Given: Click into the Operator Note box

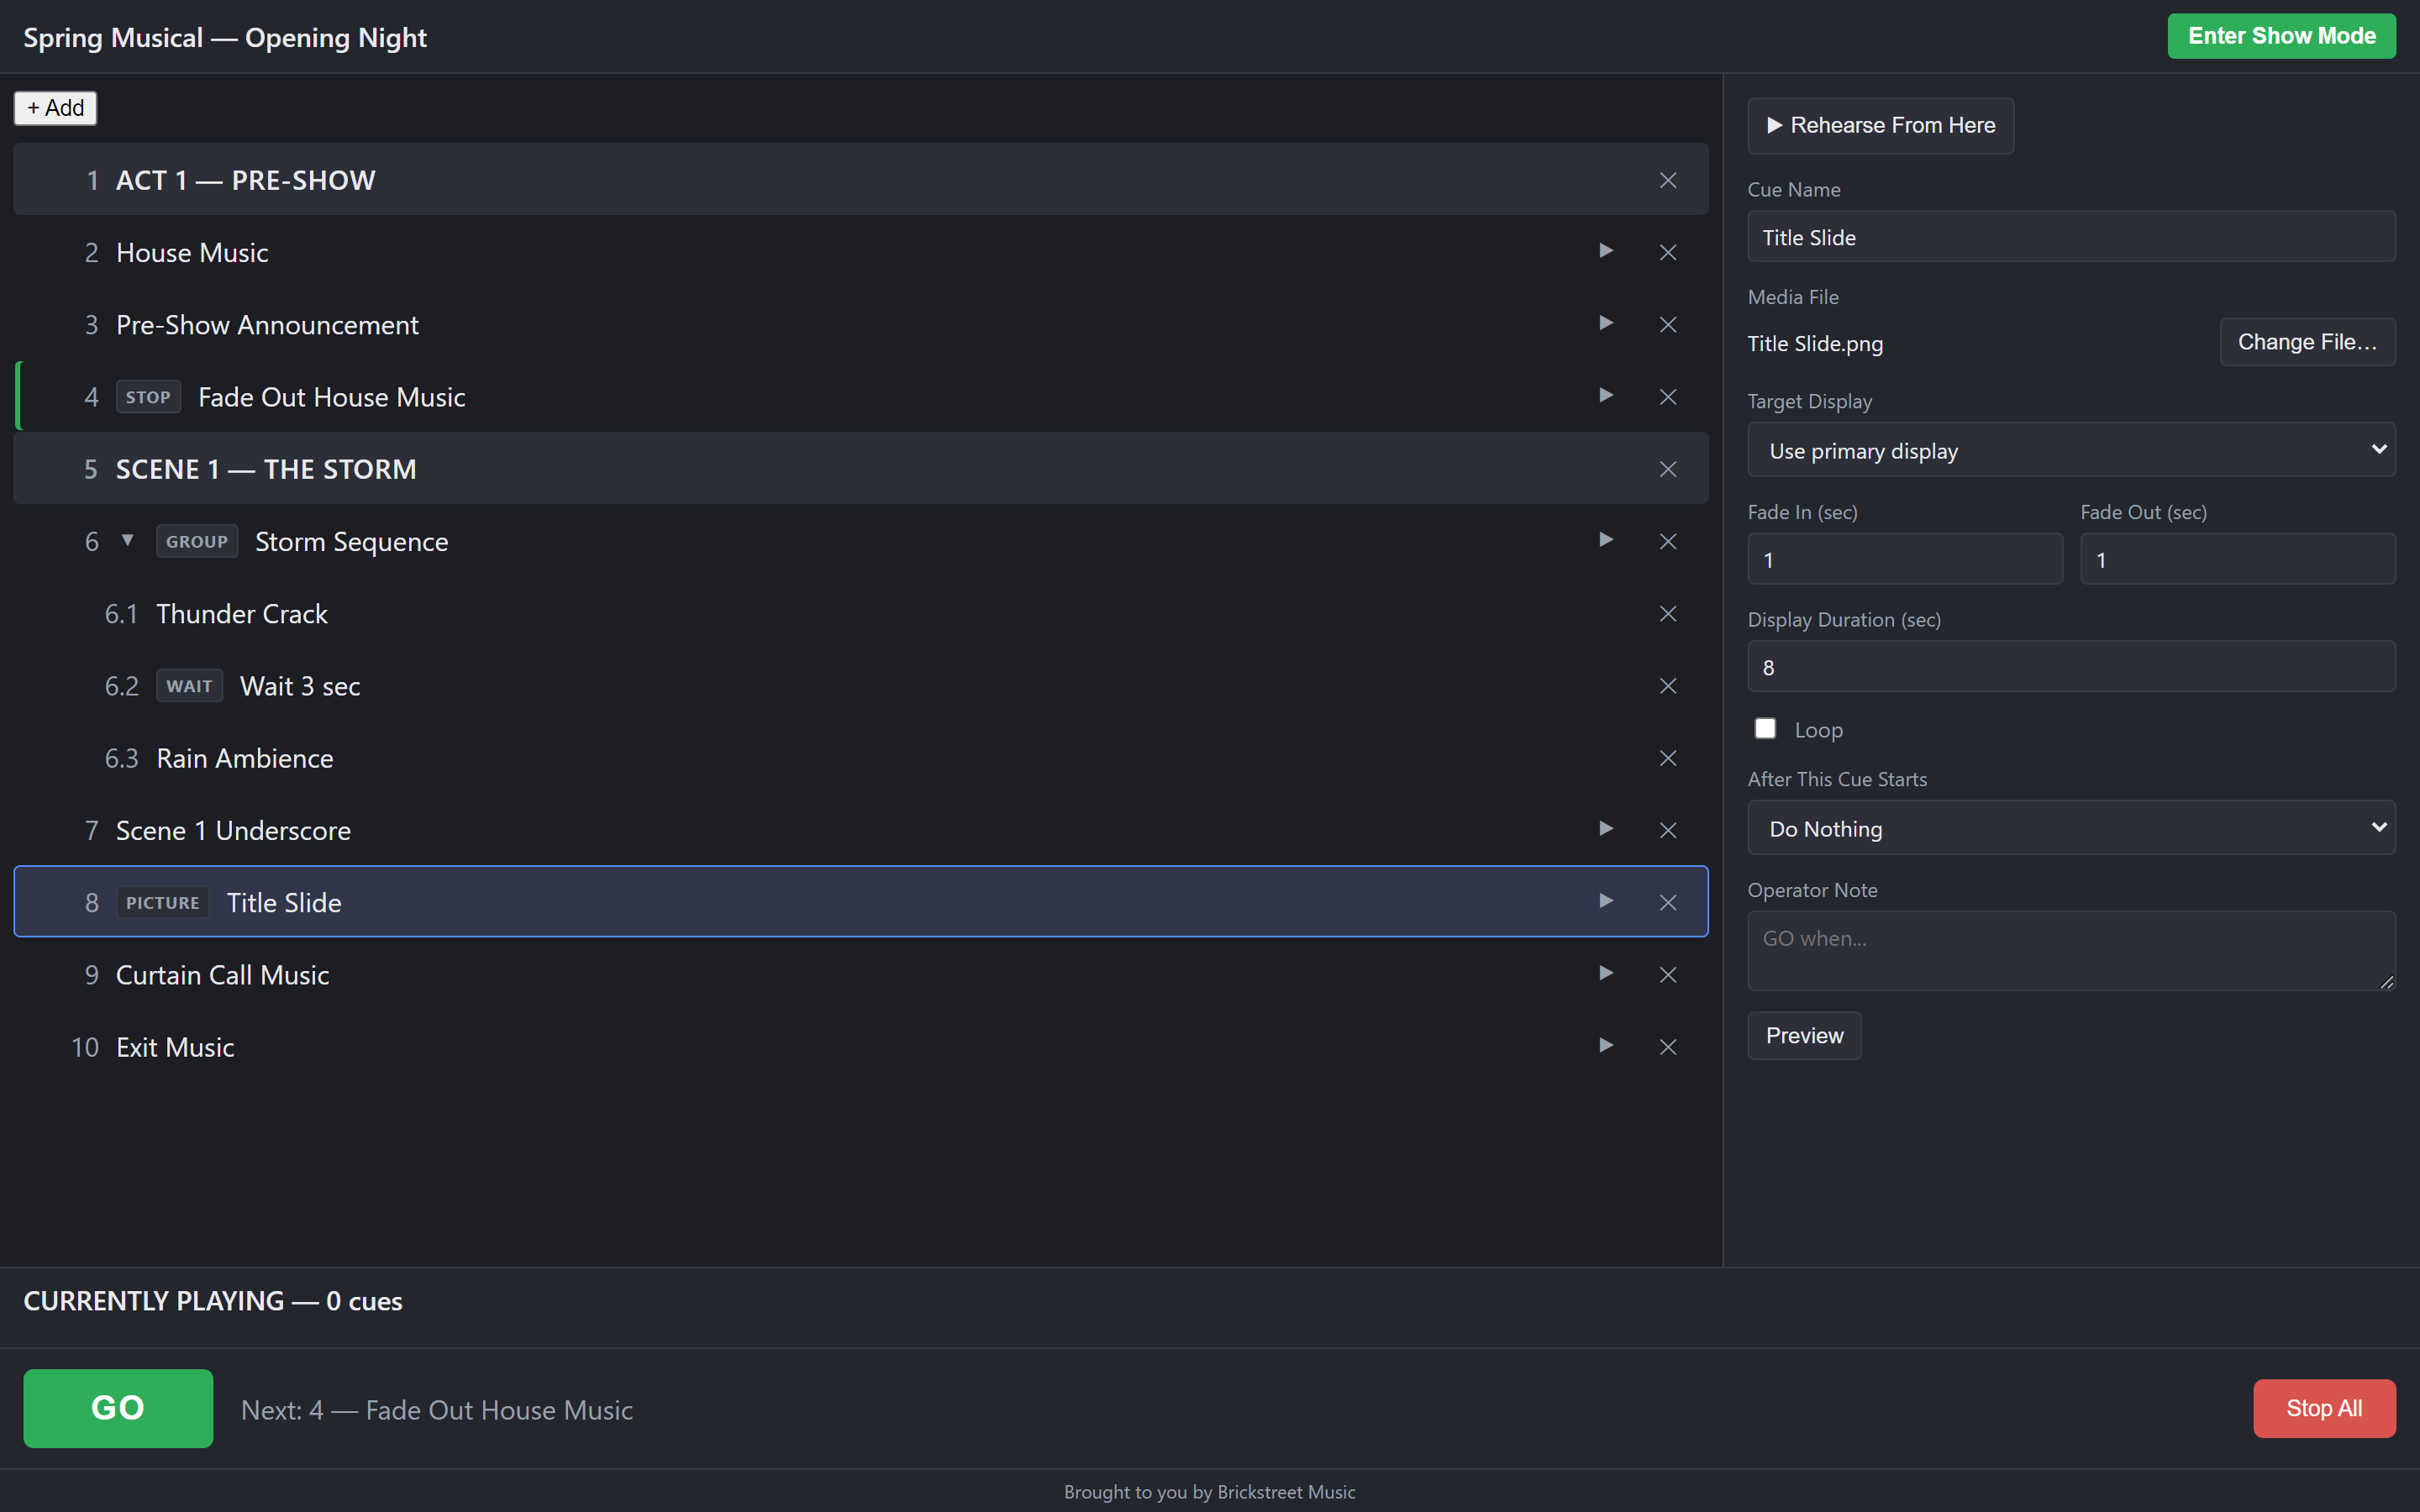Looking at the screenshot, I should pos(2071,951).
